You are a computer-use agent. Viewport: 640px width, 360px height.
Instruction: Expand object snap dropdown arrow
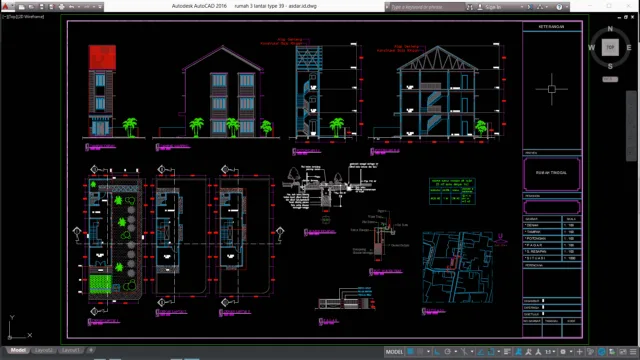[x=499, y=352]
